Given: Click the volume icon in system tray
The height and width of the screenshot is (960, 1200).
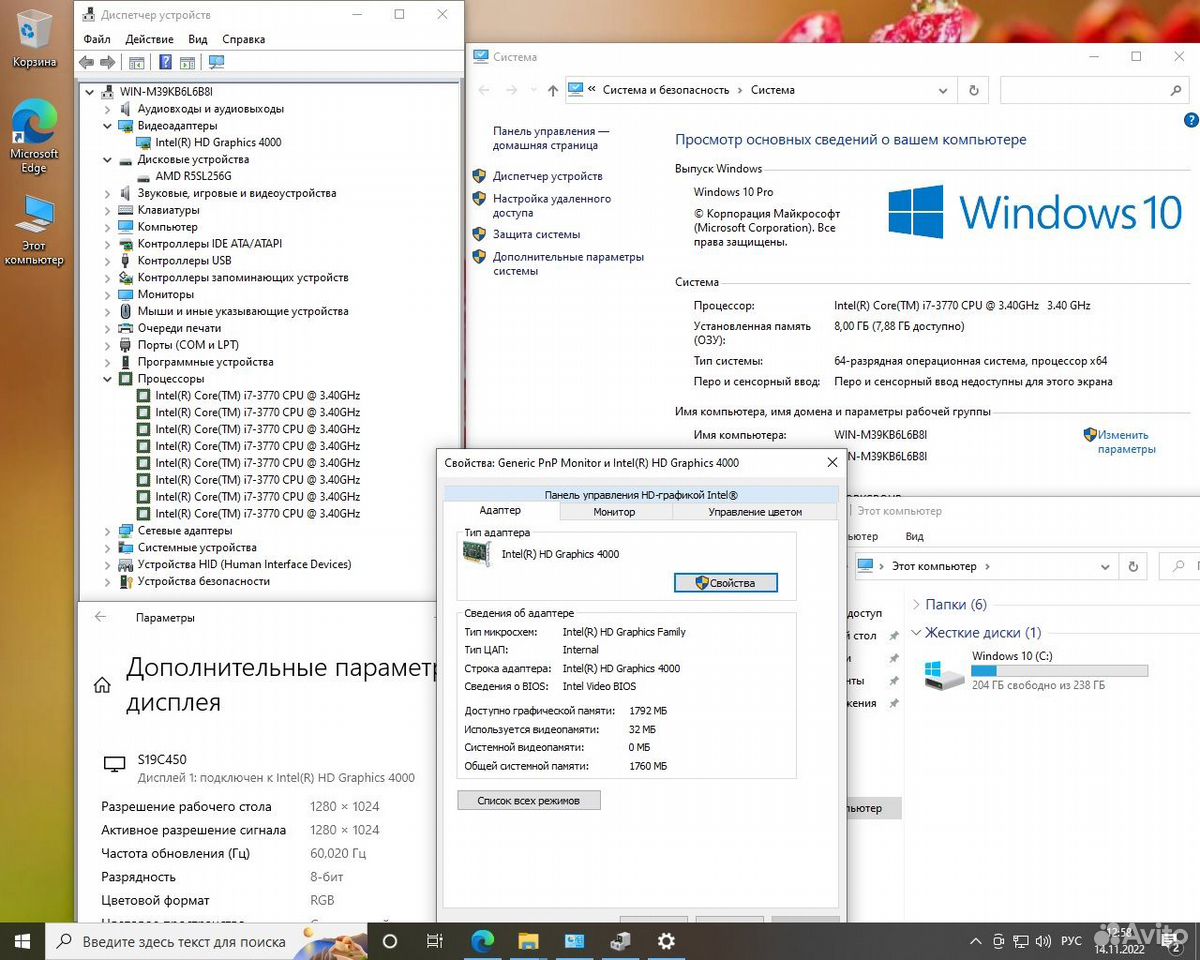Looking at the screenshot, I should [x=1041, y=941].
